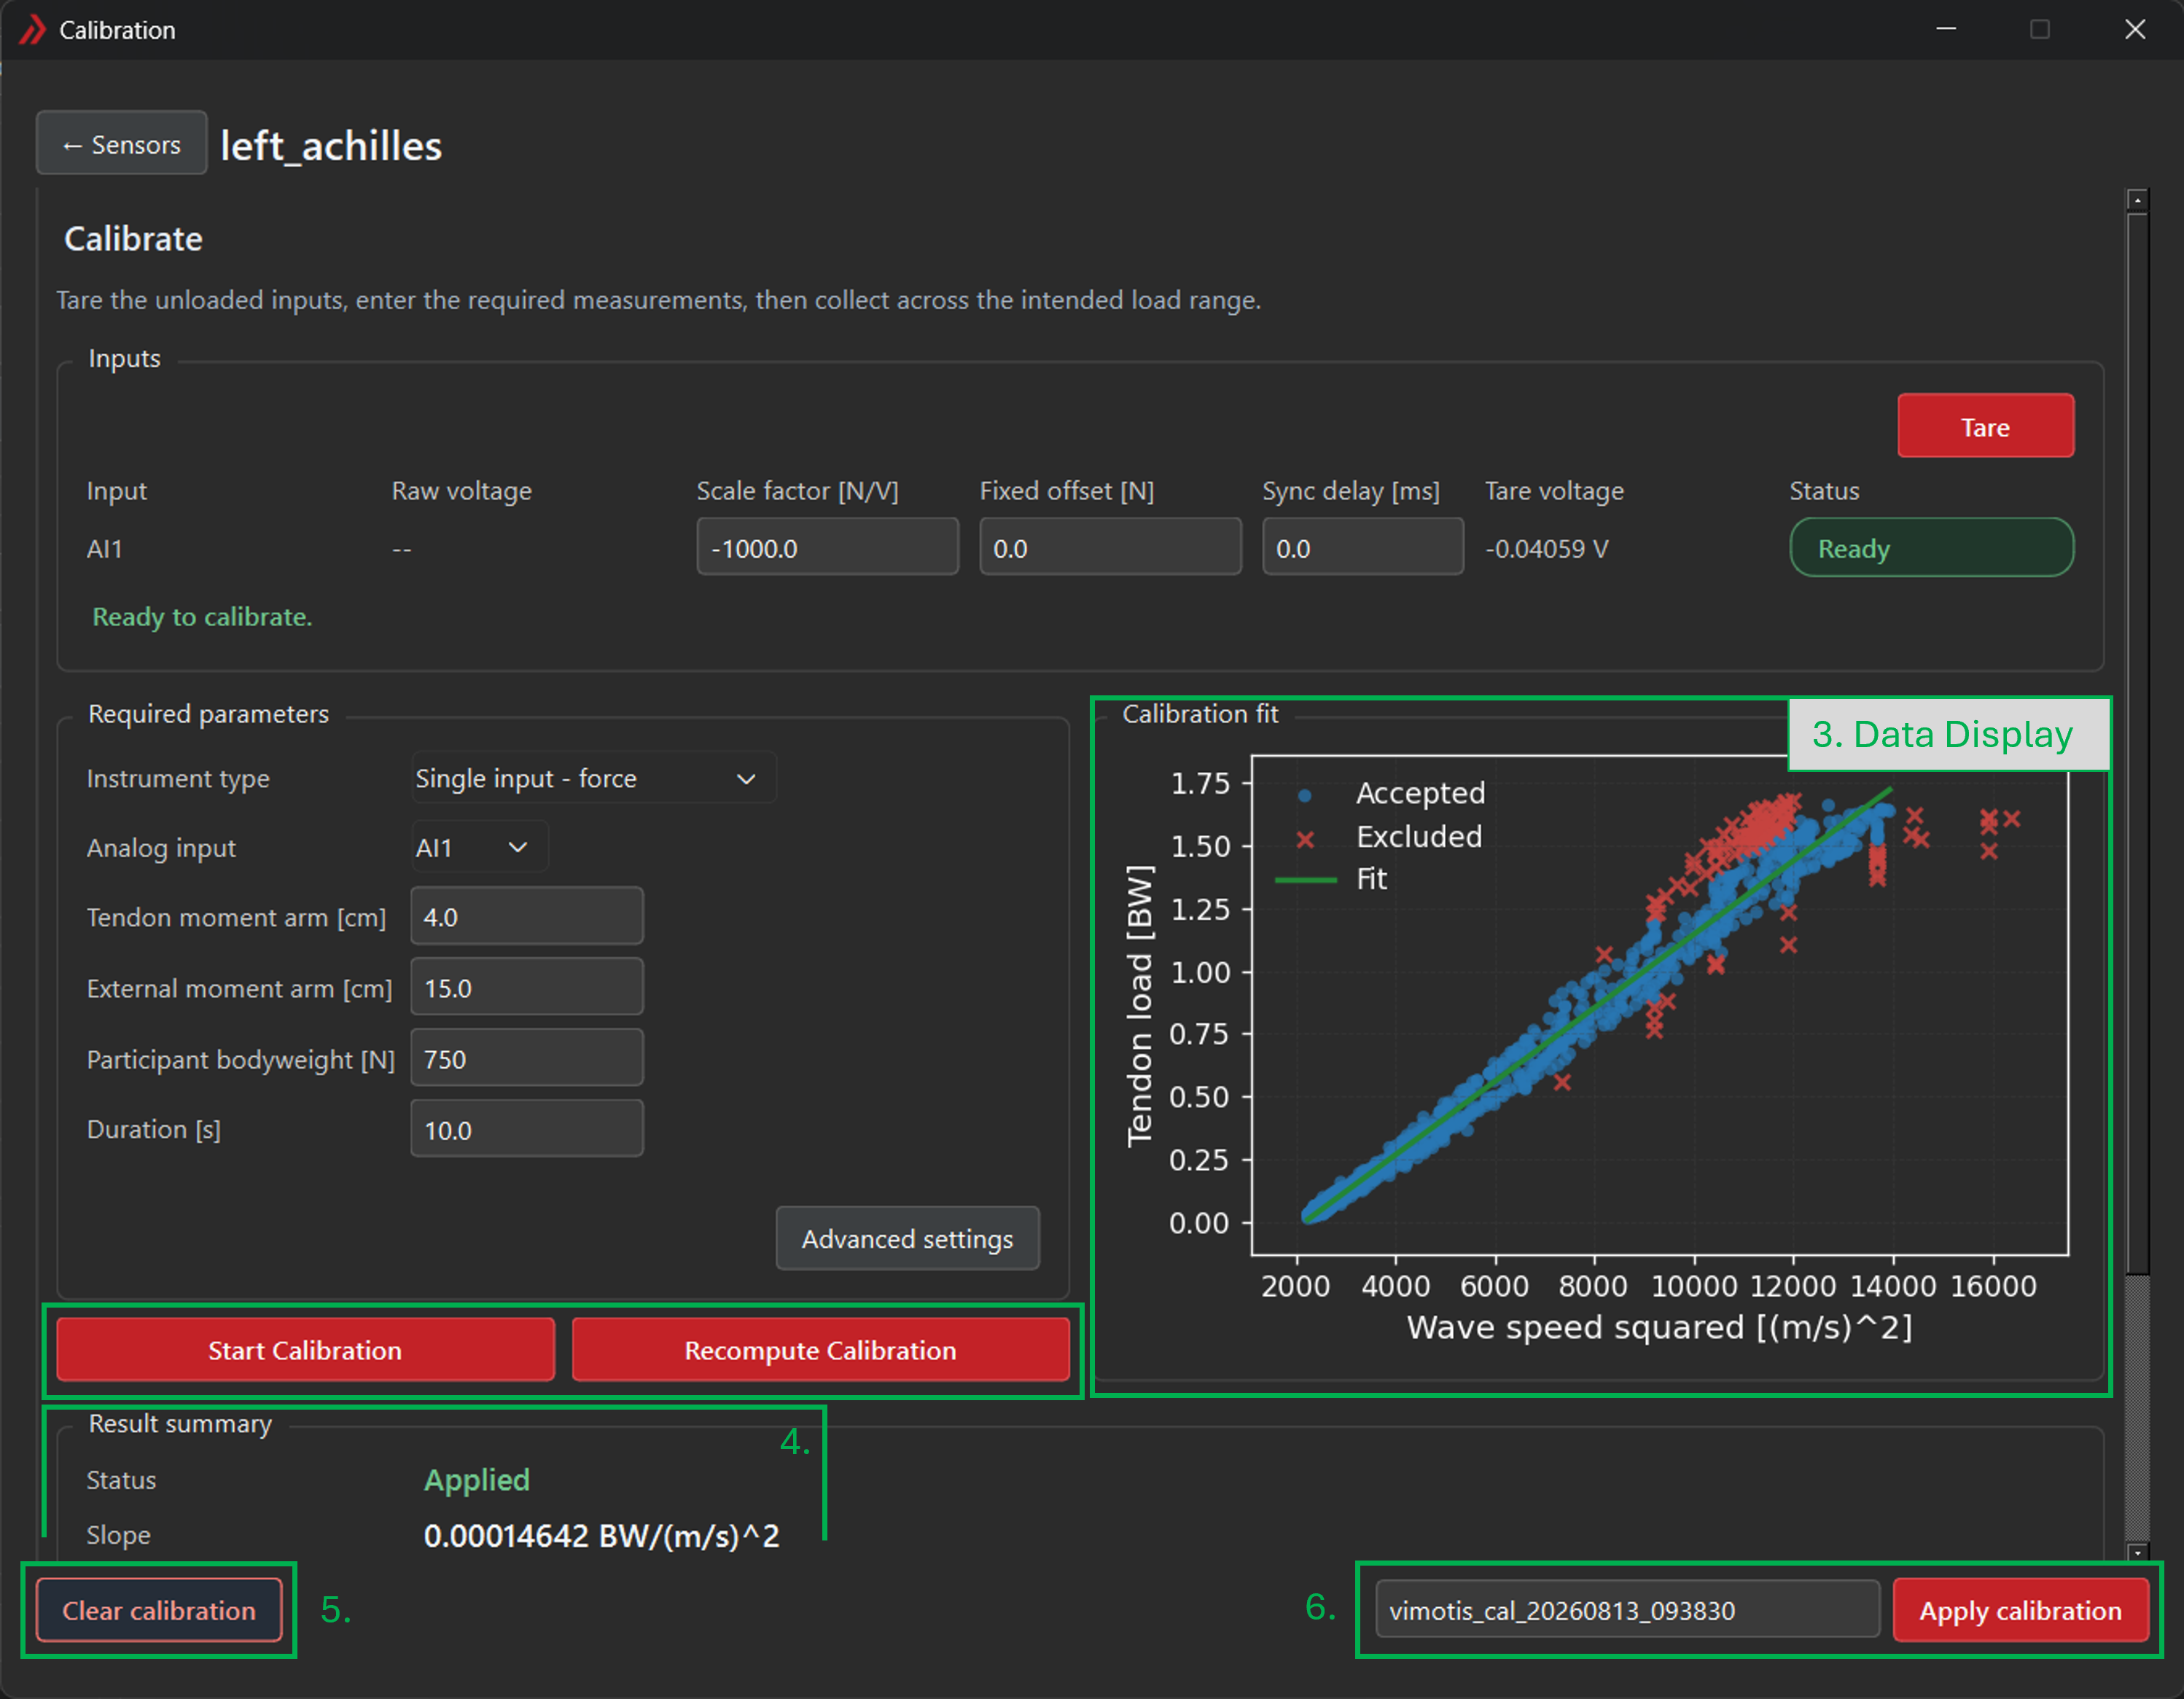Image resolution: width=2184 pixels, height=1699 pixels.
Task: Edit the Scale factor field showing -1000.0
Action: pyautogui.click(x=827, y=548)
